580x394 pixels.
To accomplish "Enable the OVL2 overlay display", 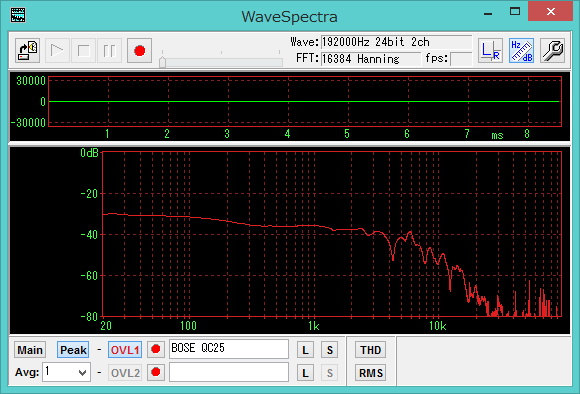I will pyautogui.click(x=125, y=373).
